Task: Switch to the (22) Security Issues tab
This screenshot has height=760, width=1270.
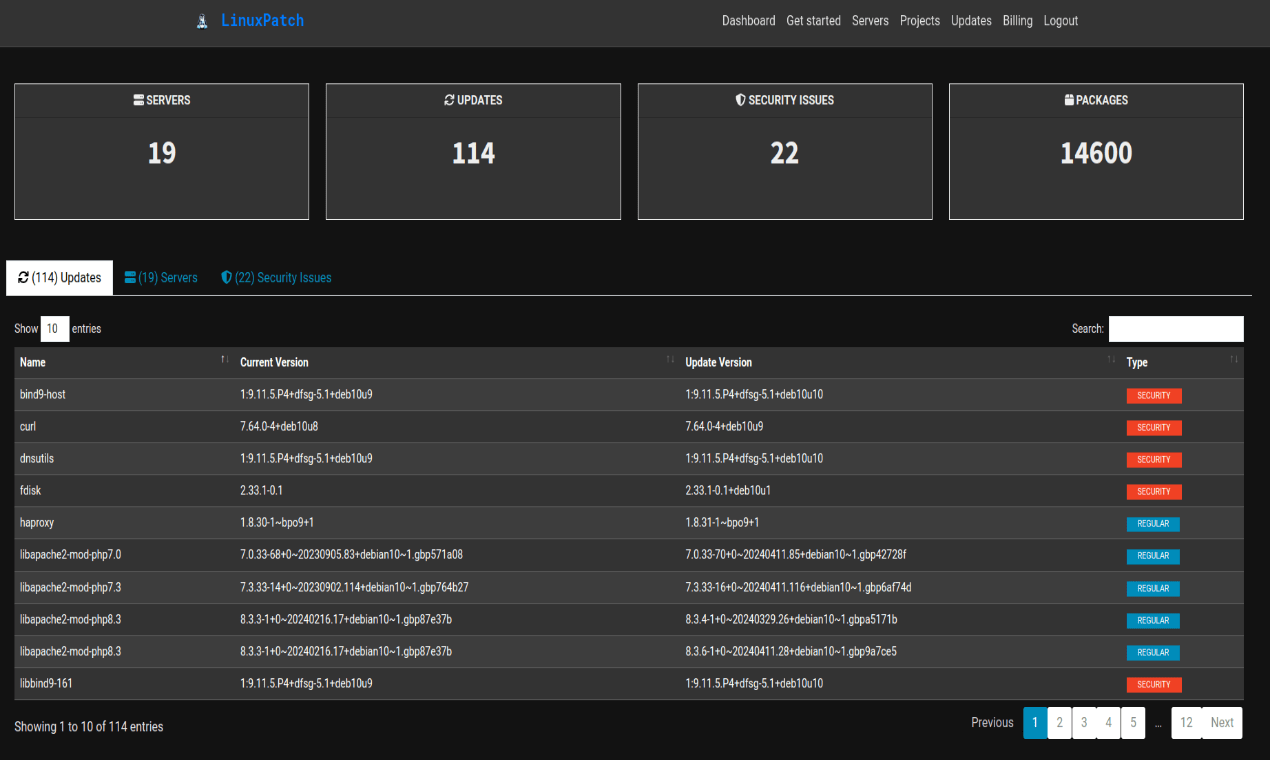Action: [x=276, y=278]
